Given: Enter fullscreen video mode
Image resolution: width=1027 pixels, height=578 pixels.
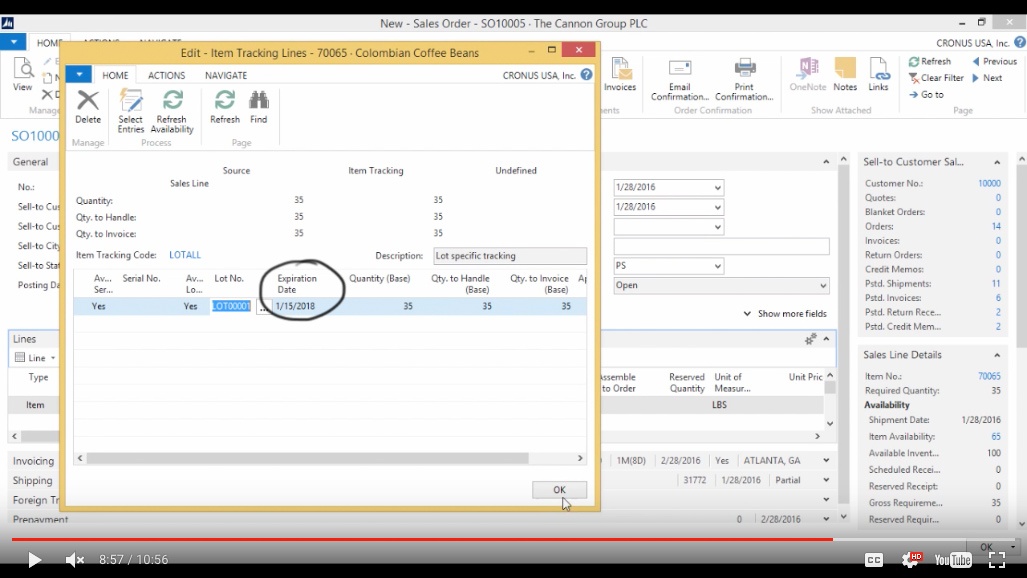Looking at the screenshot, I should pos(997,560).
